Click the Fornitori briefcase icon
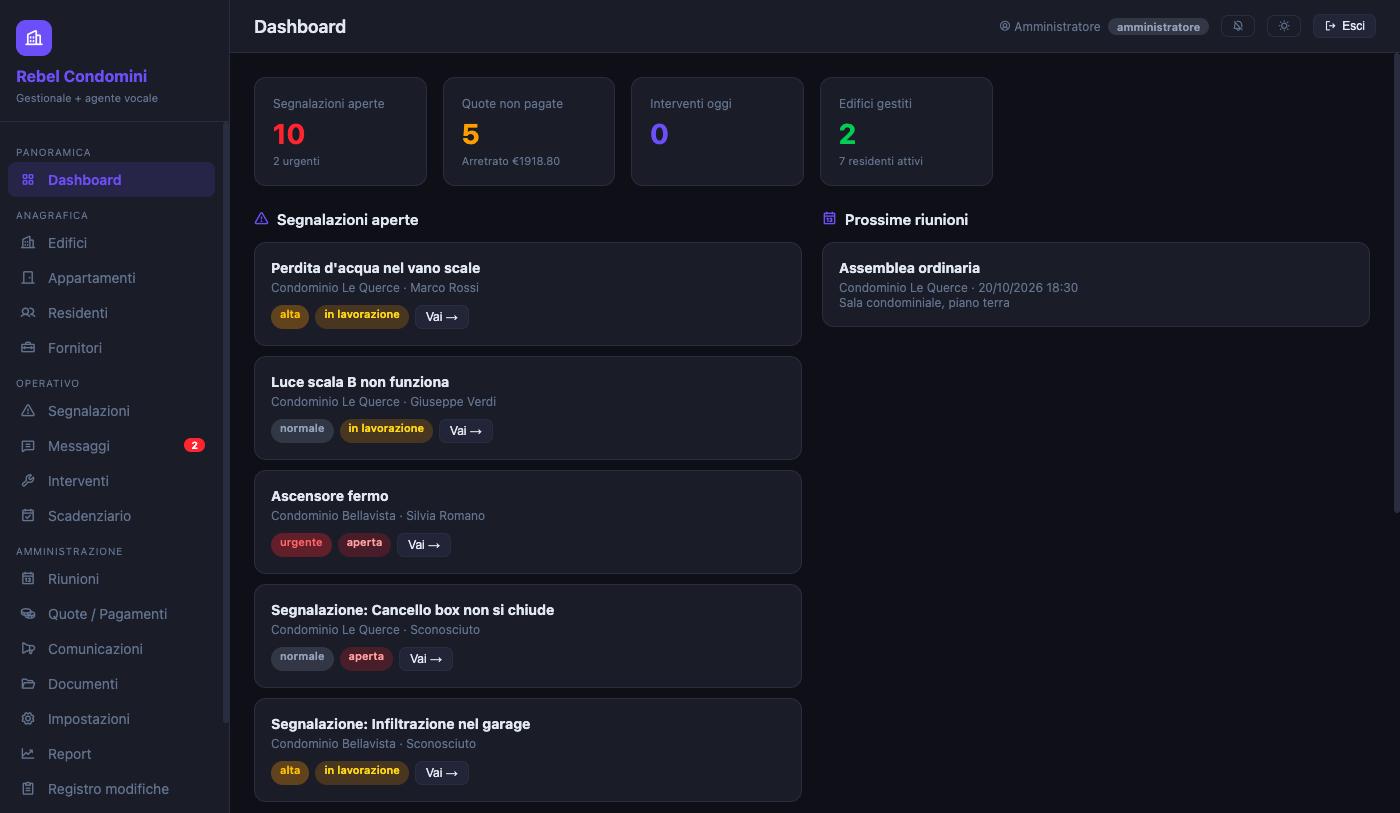 (x=28, y=348)
